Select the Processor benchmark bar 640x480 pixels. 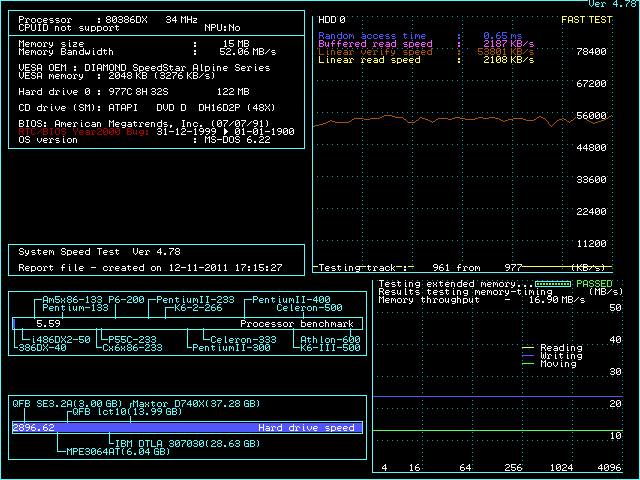pos(187,324)
